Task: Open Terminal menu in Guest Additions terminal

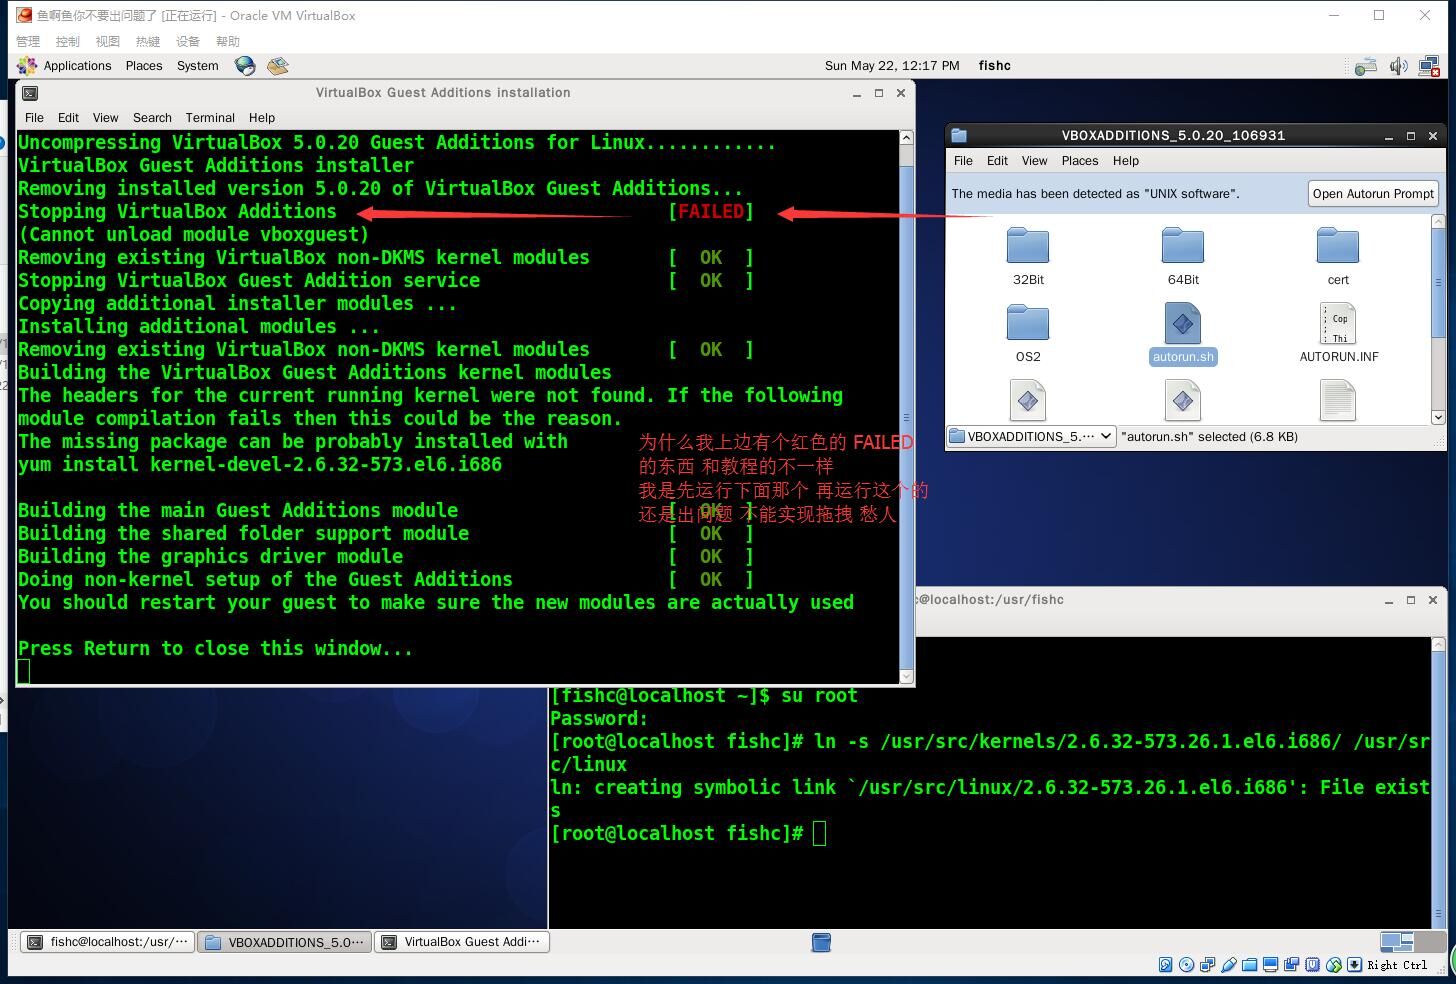Action: [x=210, y=118]
